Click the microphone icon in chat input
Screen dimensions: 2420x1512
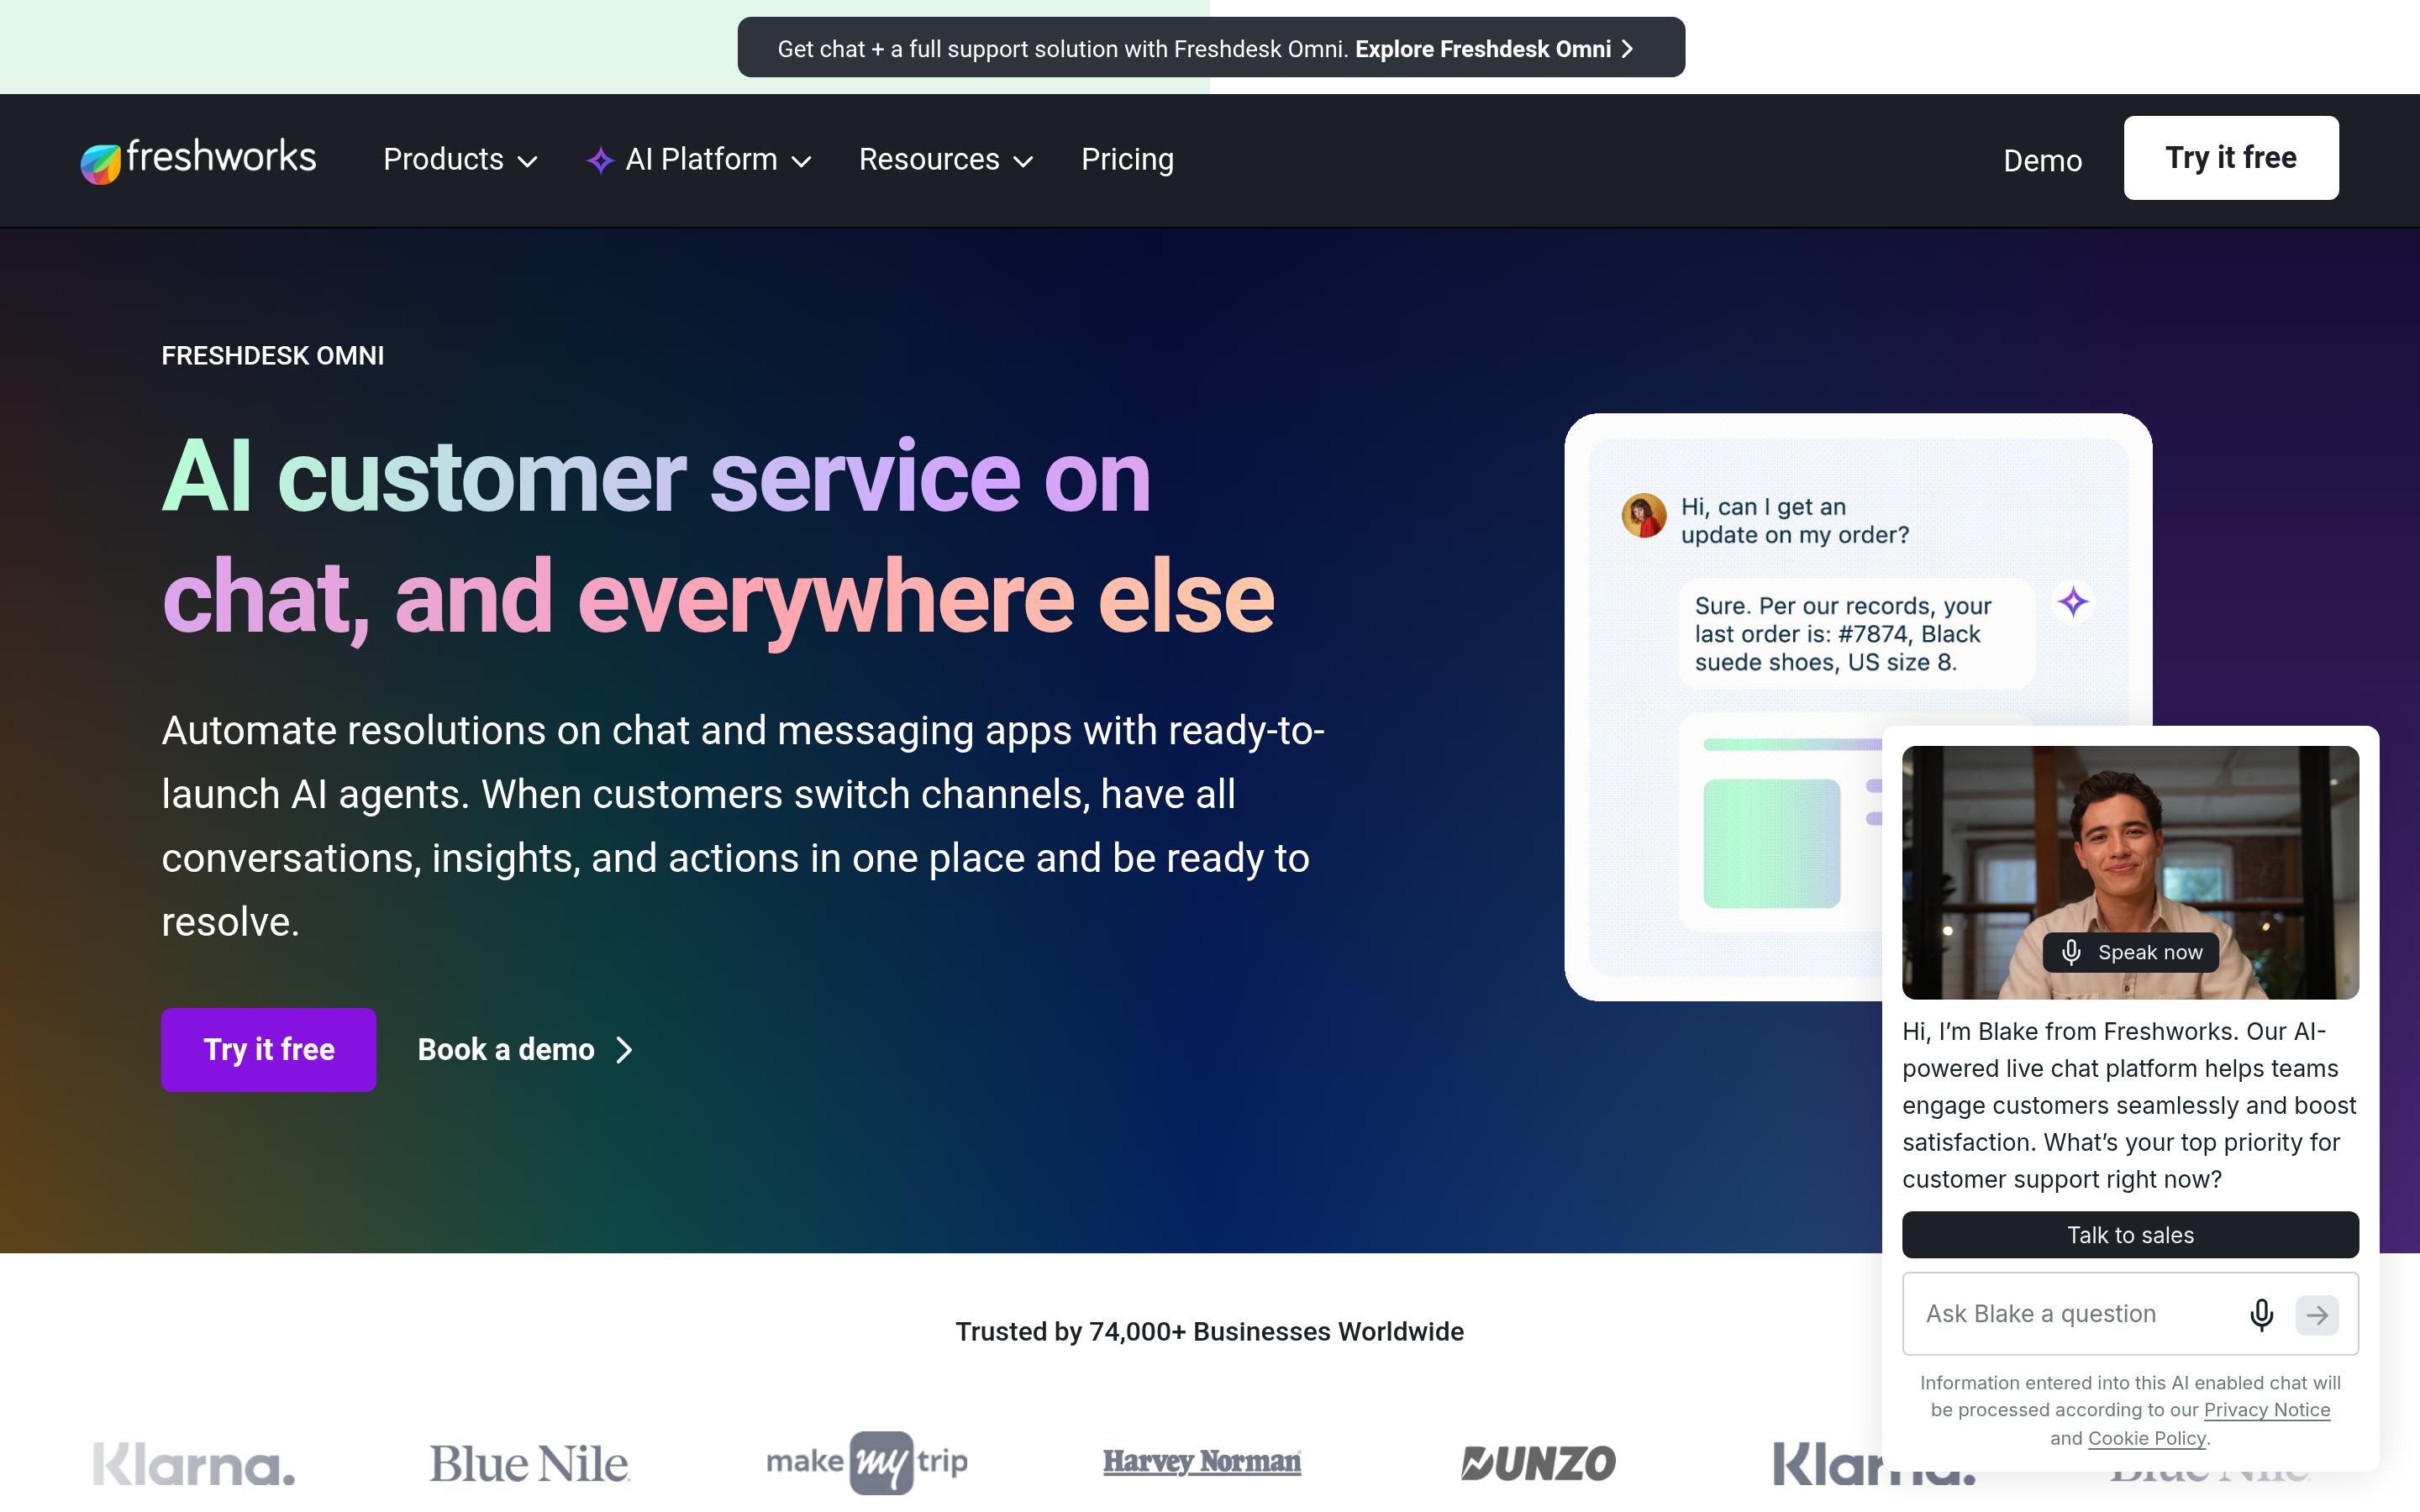click(x=2262, y=1314)
